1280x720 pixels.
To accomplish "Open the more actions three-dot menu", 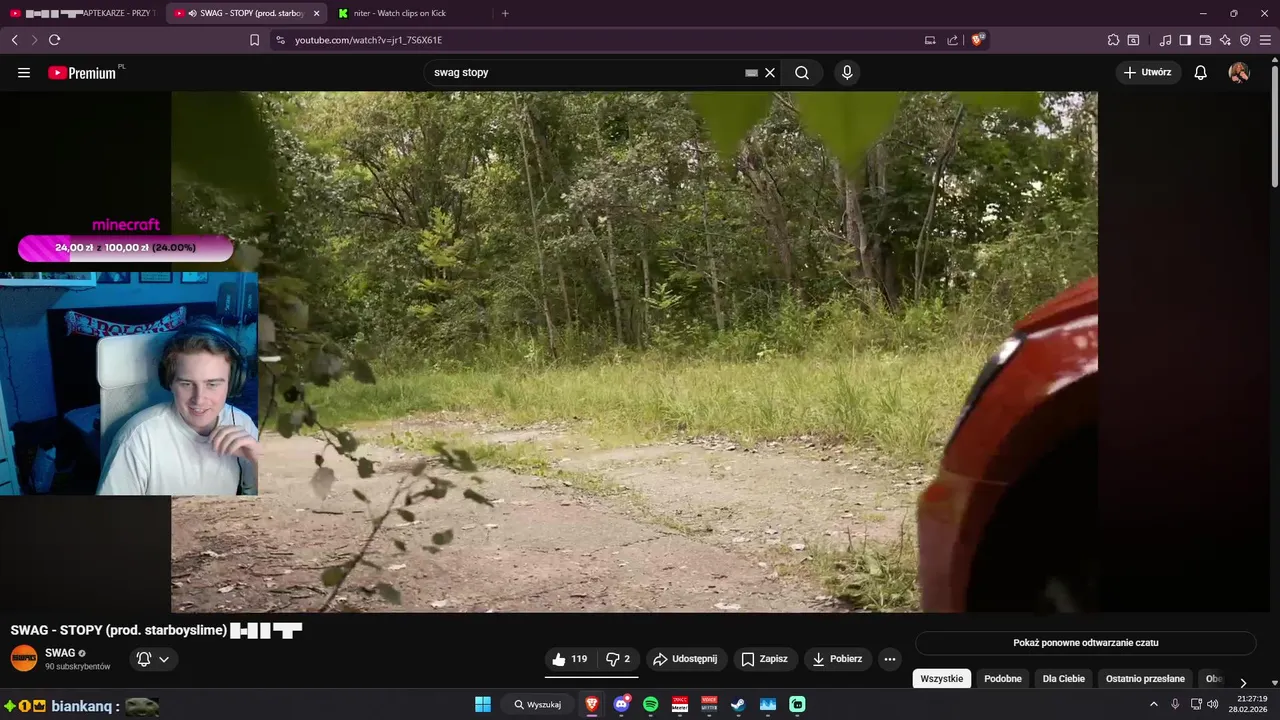I will coord(890,659).
